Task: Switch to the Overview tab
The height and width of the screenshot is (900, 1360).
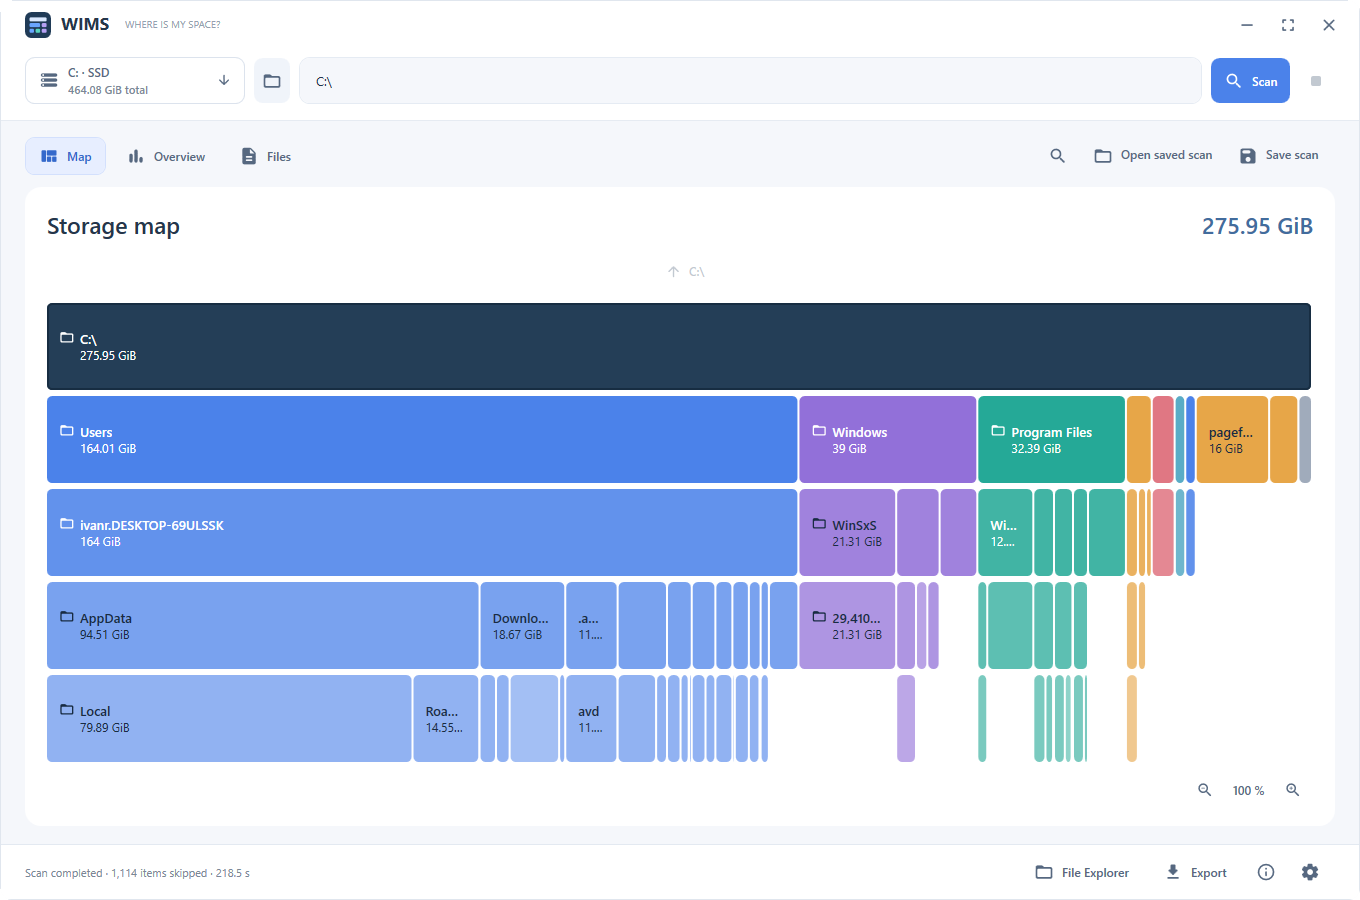Action: pos(167,156)
